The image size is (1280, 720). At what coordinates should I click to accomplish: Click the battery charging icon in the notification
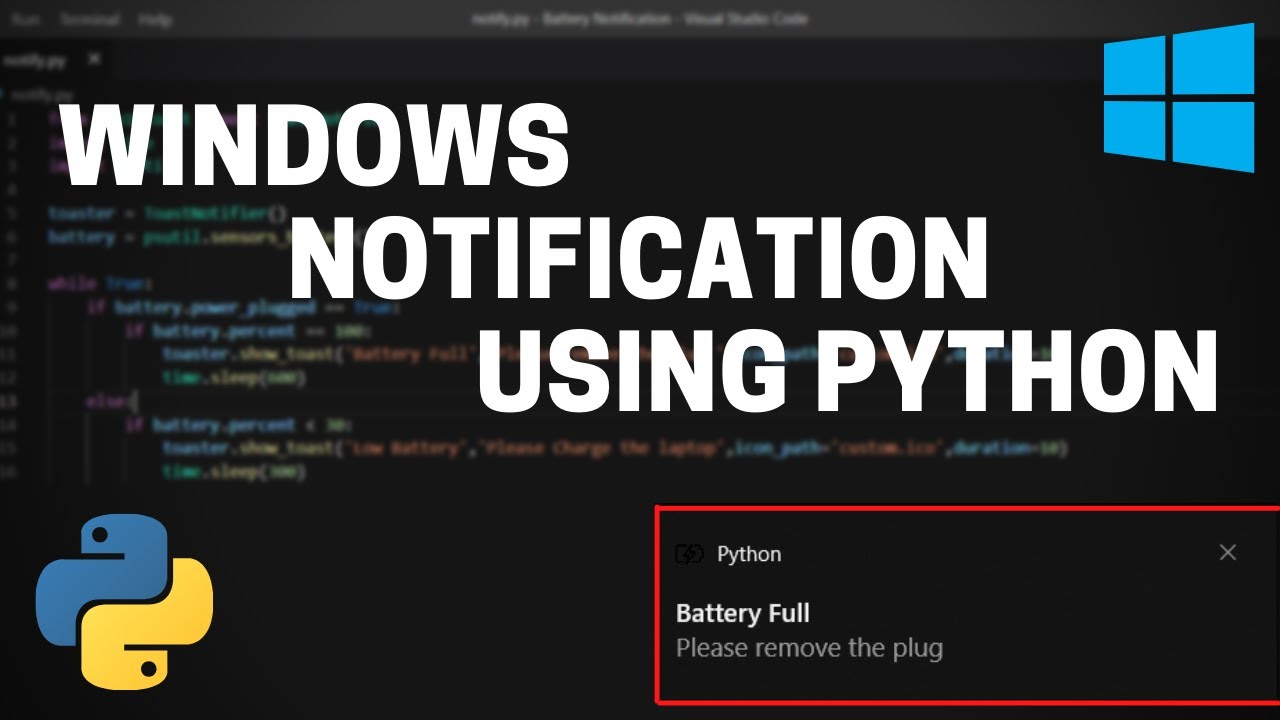point(690,554)
